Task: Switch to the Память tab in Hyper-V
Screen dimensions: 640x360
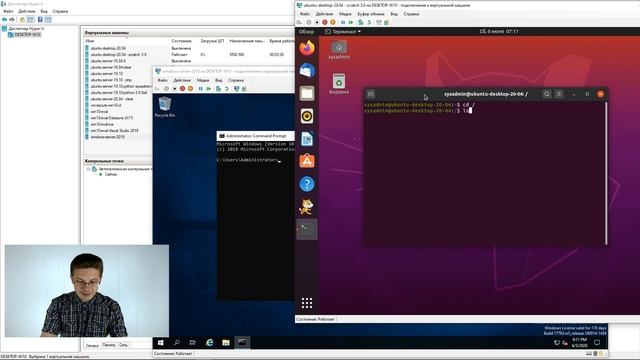Action: [109, 345]
